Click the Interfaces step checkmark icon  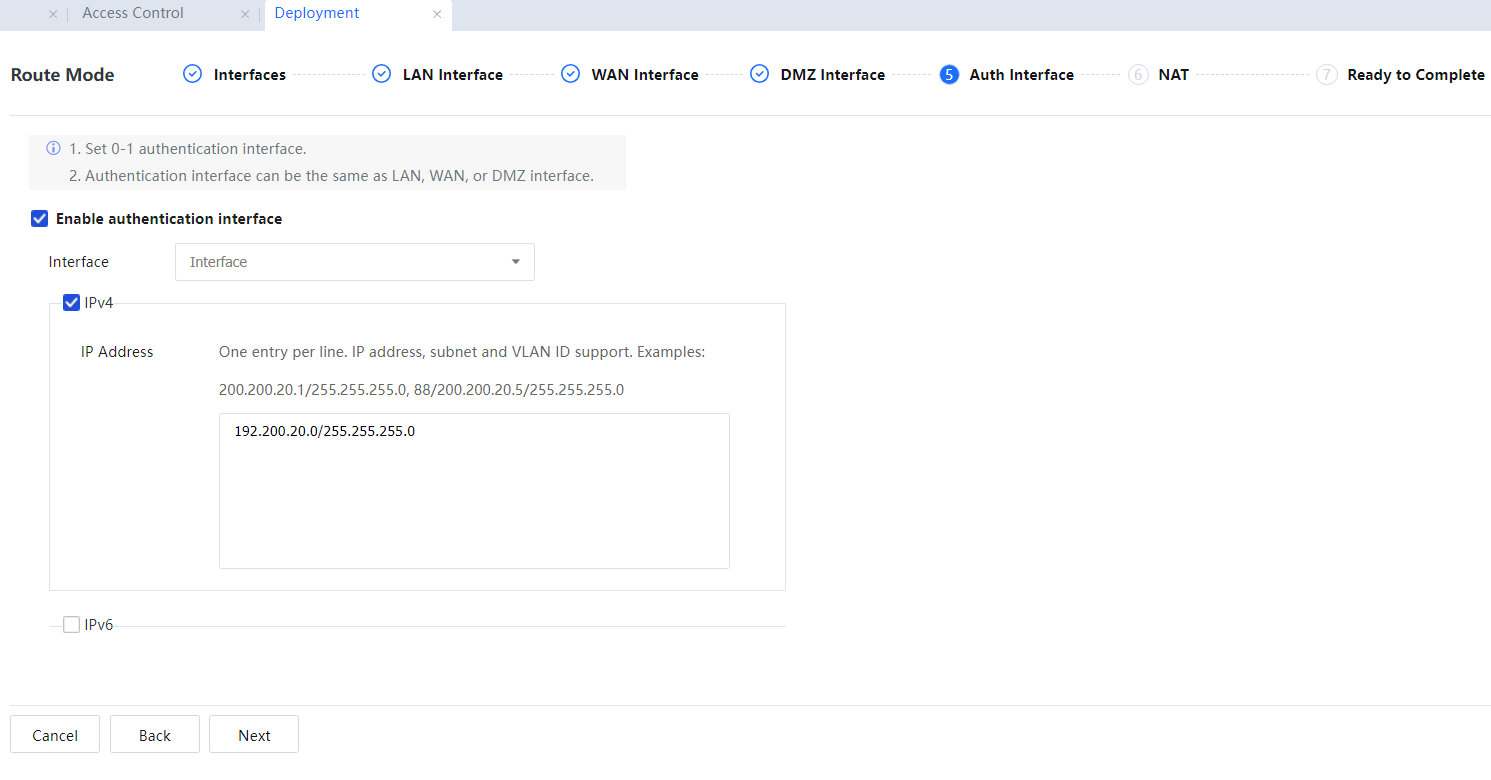[x=193, y=74]
